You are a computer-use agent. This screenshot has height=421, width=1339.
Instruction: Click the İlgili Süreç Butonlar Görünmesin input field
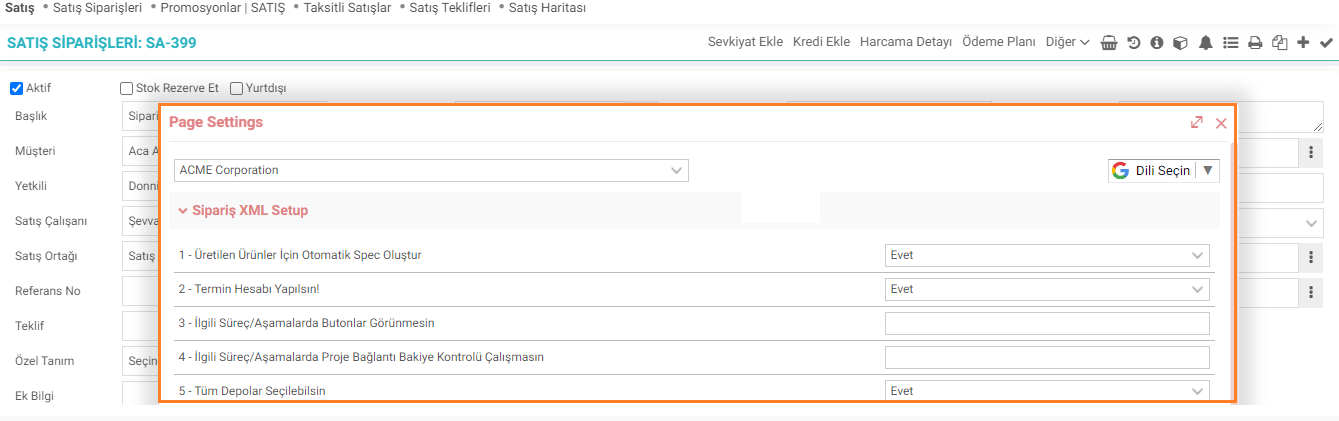coord(1047,323)
